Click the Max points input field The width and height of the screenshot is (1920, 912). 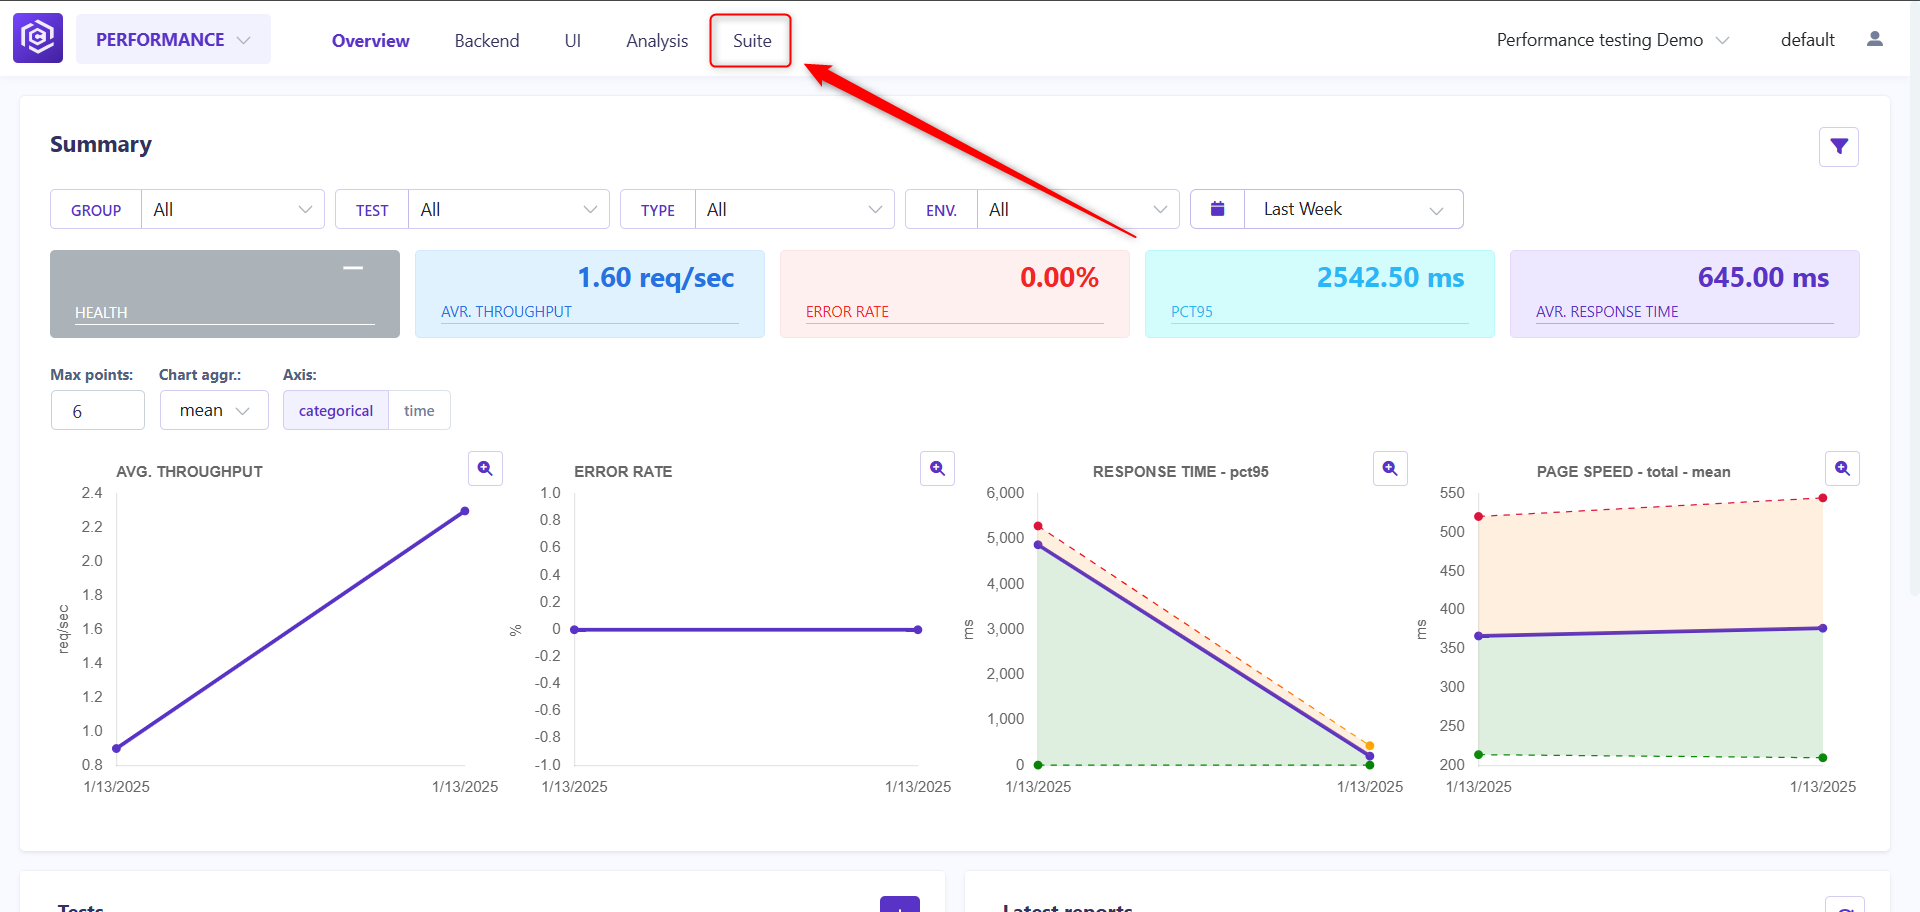pos(98,410)
